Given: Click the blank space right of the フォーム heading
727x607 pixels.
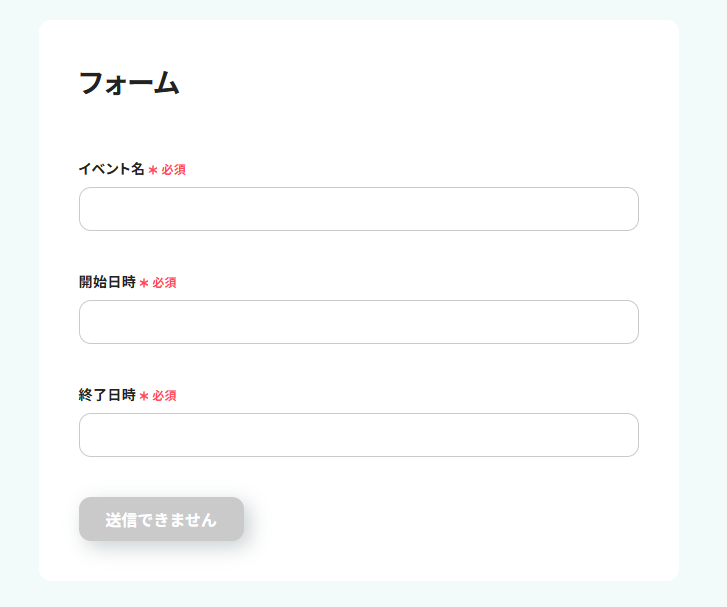Looking at the screenshot, I should pyautogui.click(x=420, y=83).
